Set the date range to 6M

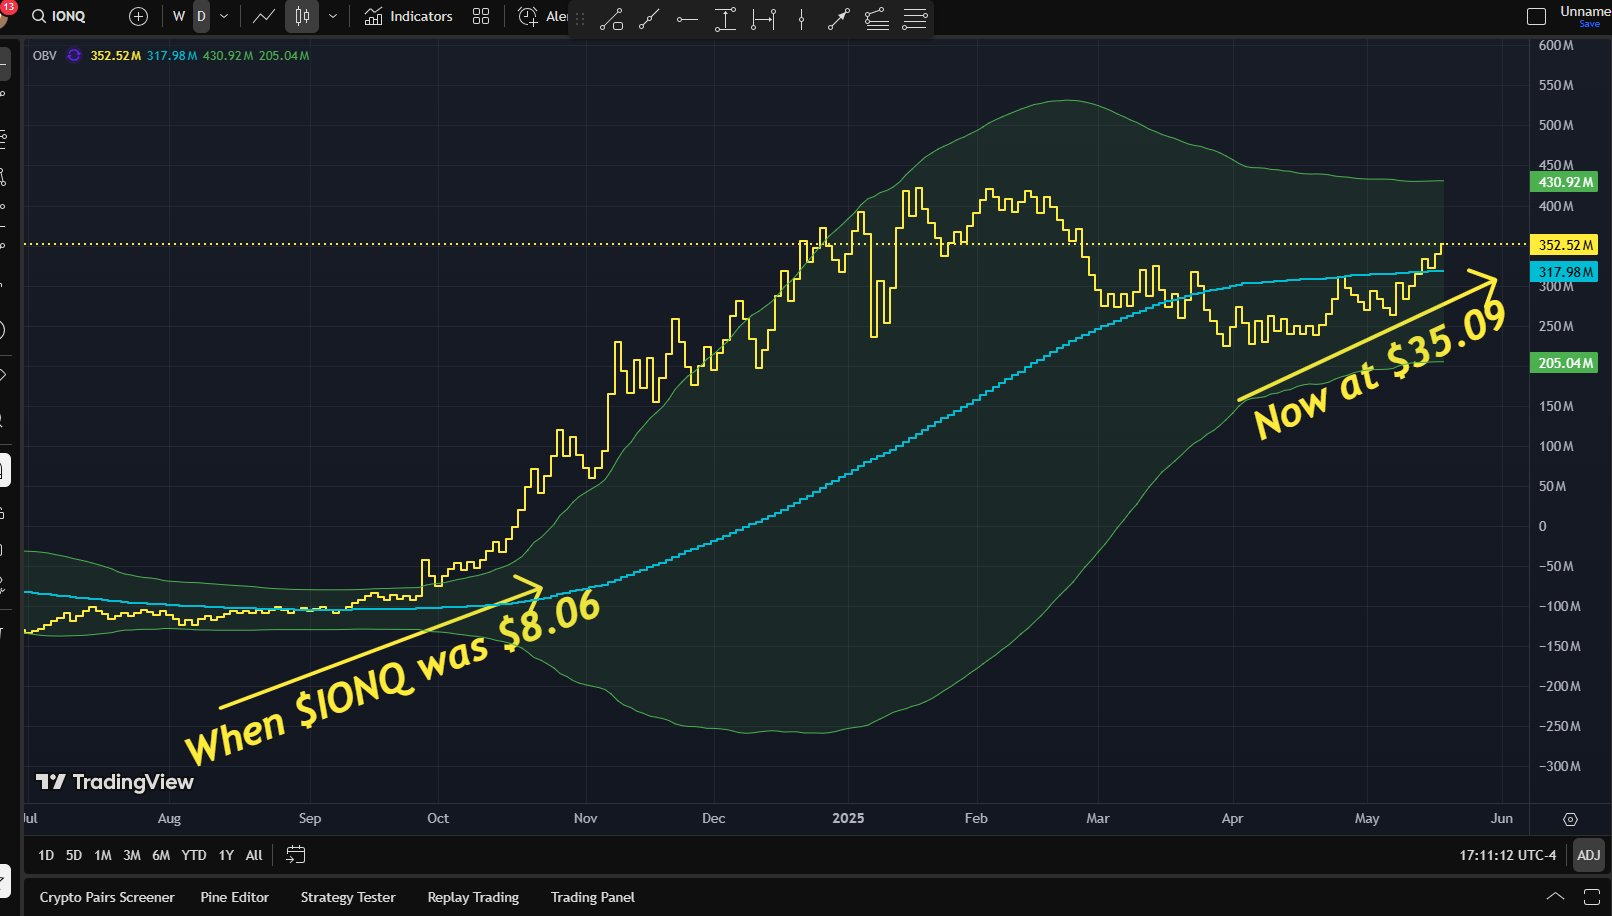[x=161, y=855]
